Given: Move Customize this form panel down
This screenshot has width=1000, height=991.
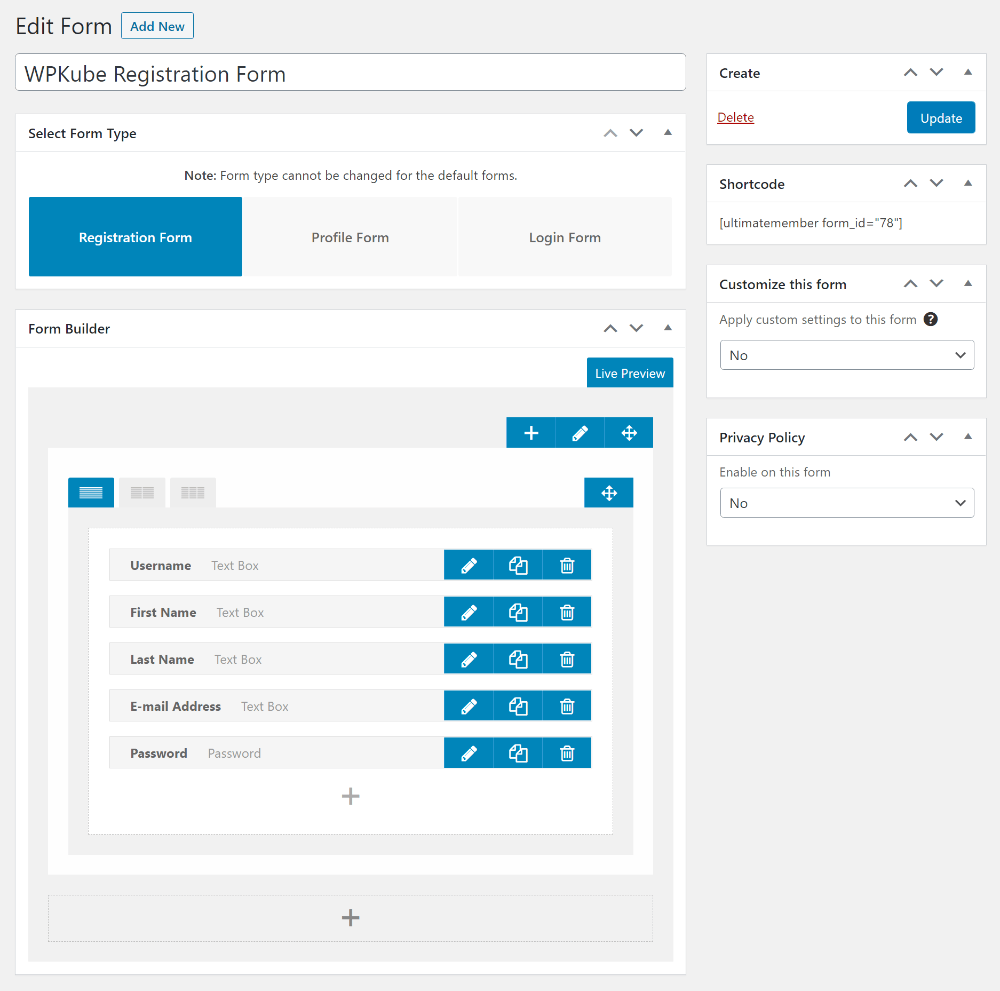Looking at the screenshot, I should click(x=936, y=284).
